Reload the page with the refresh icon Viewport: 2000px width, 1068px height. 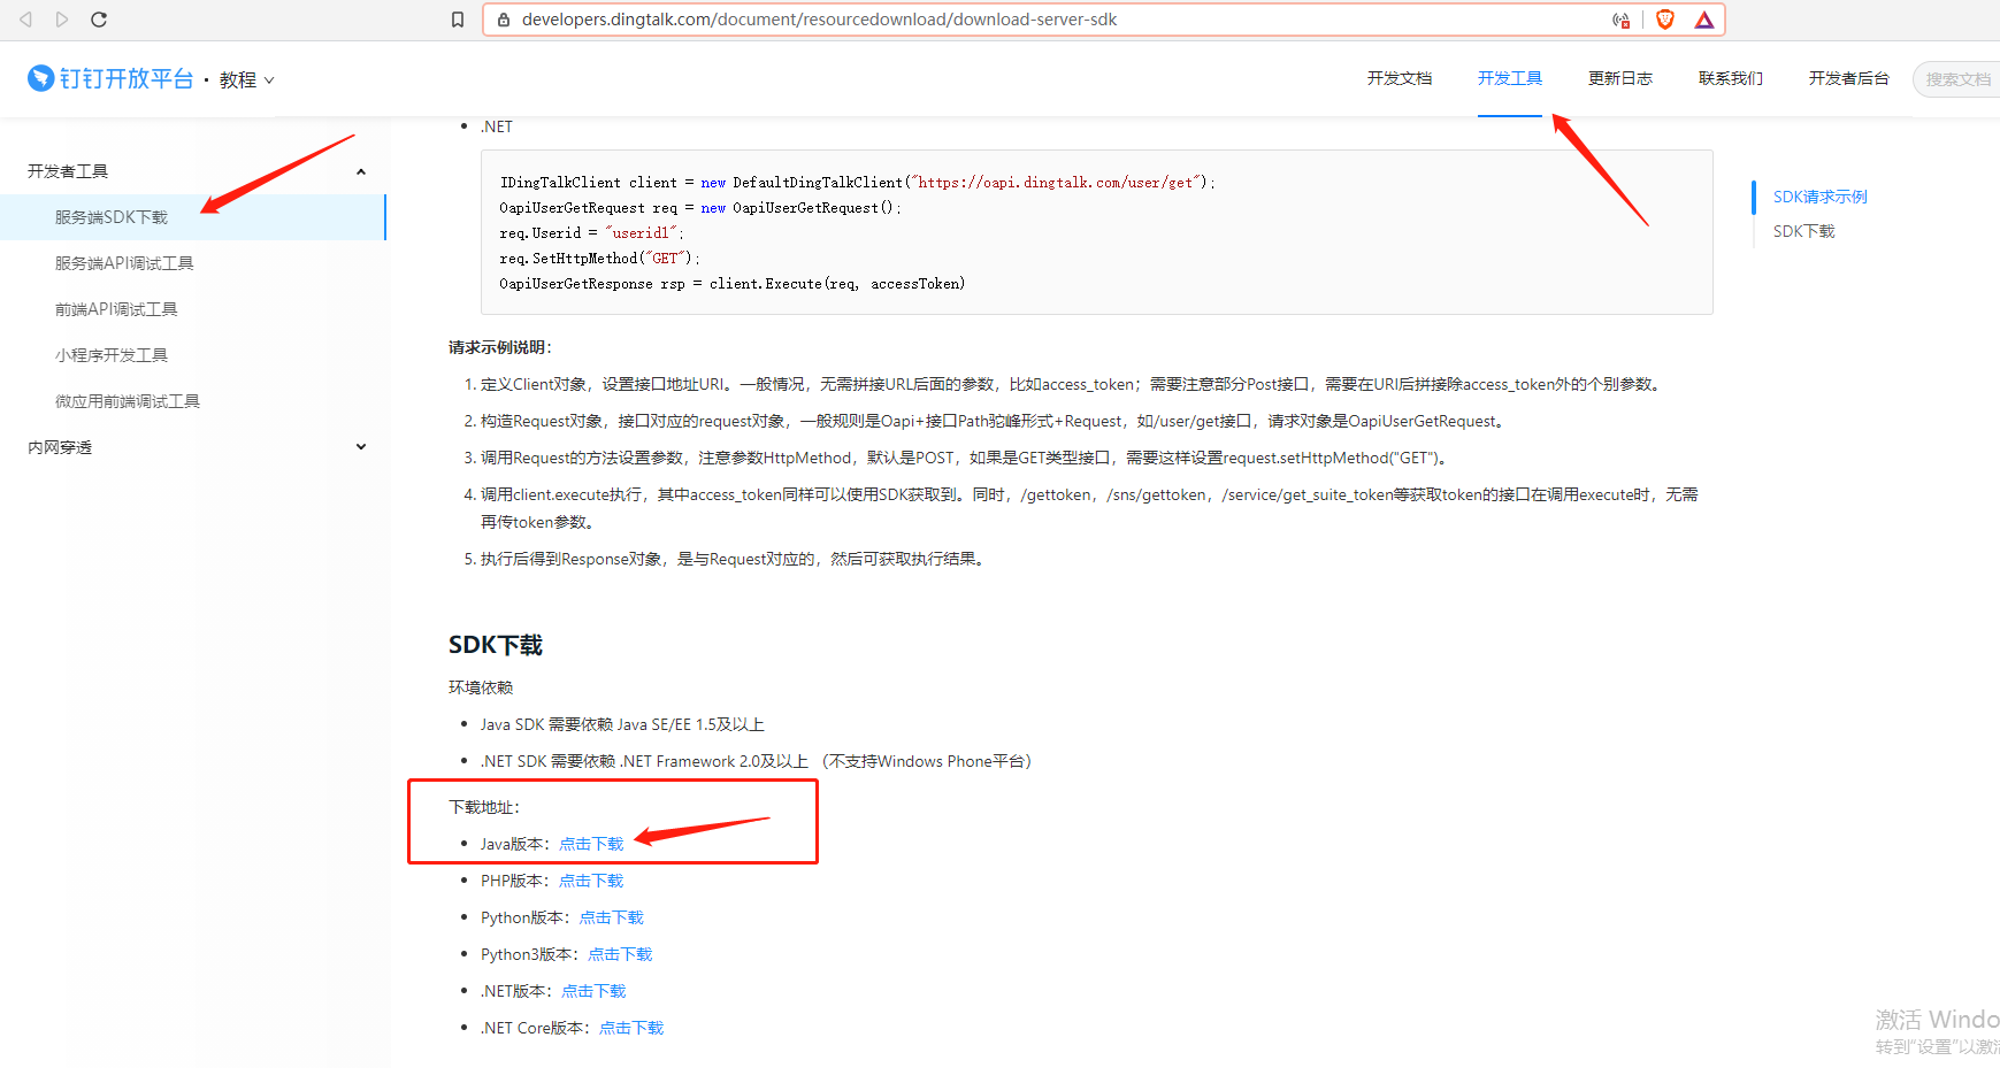pos(98,19)
